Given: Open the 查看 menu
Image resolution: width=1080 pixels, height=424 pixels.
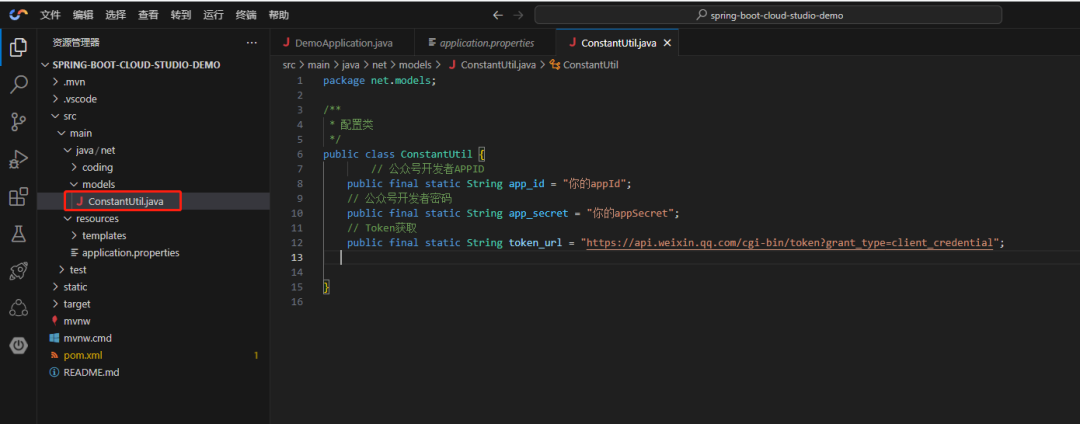Looking at the screenshot, I should pos(148,14).
